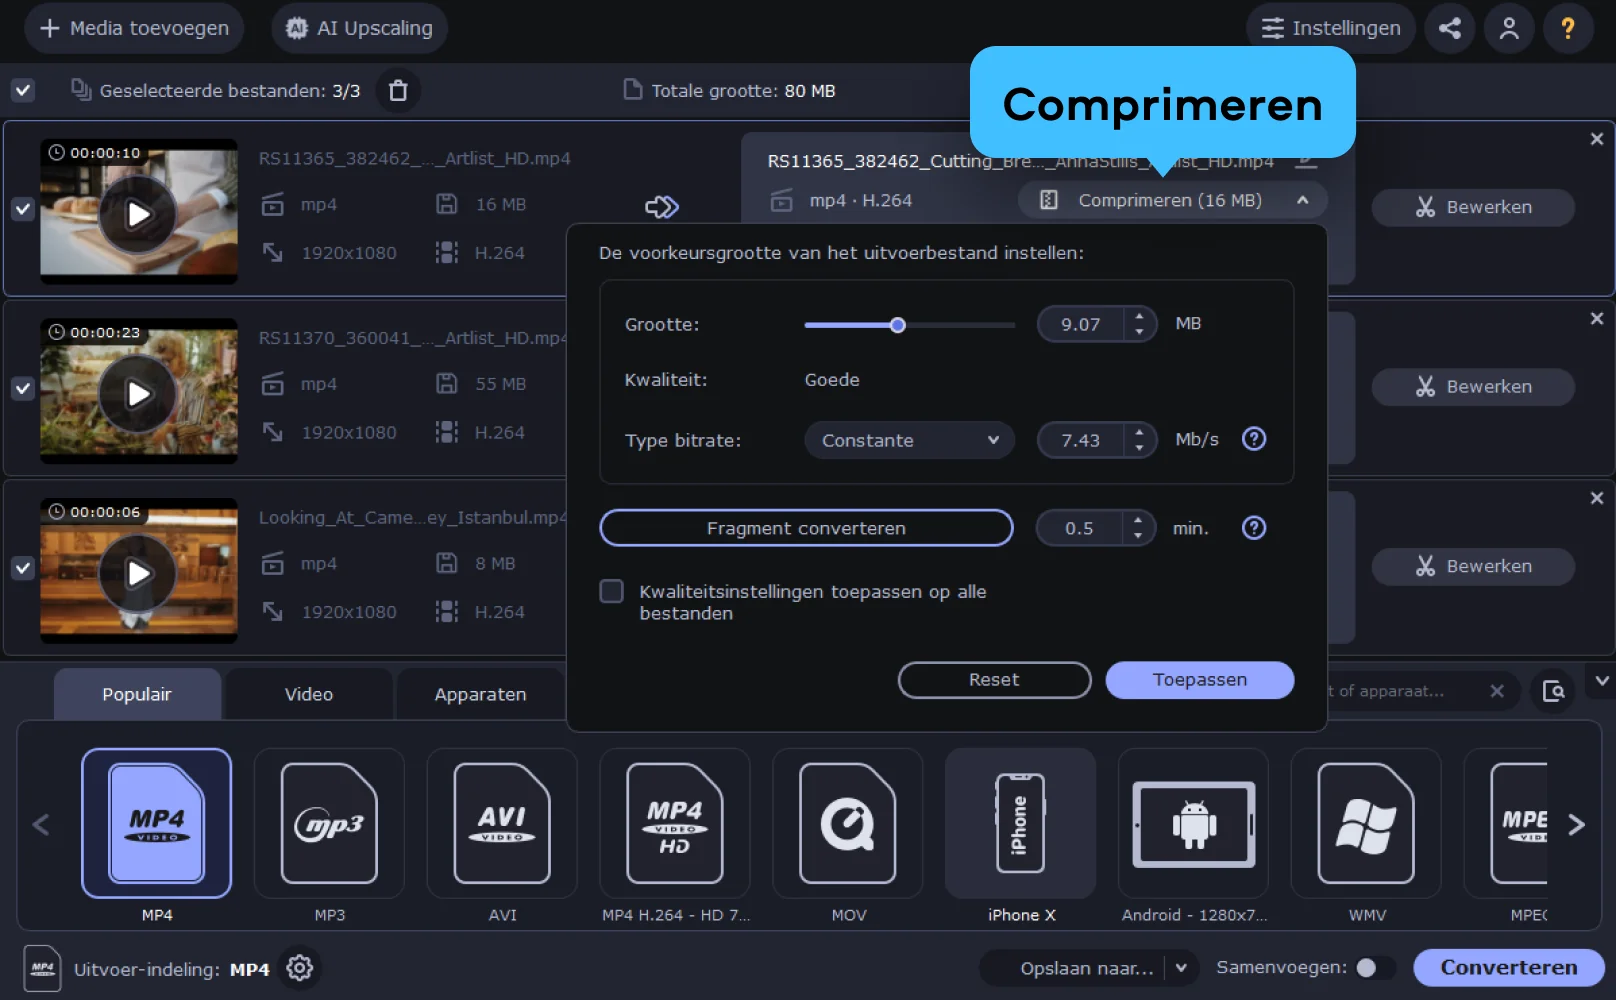Show previous format presets with left arrow

[x=41, y=825]
